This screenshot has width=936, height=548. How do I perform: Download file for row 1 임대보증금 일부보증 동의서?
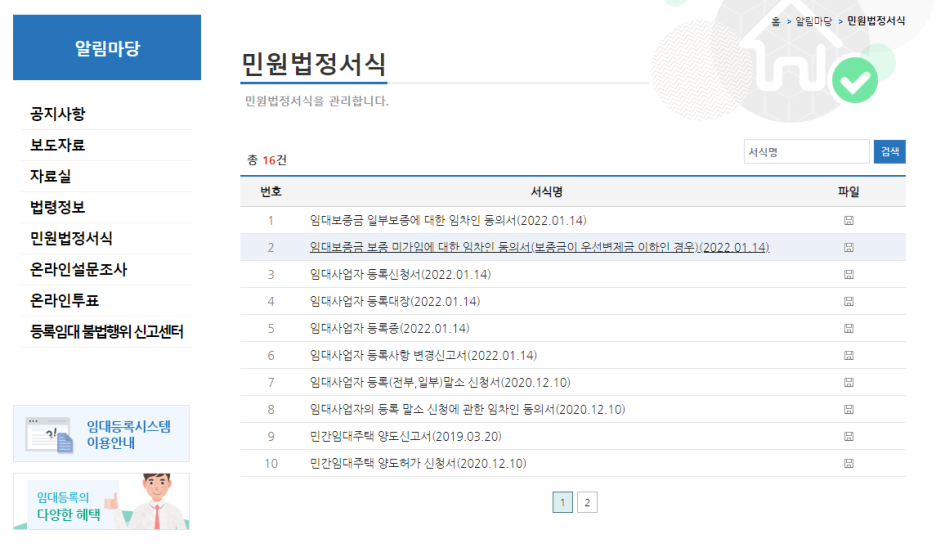click(848, 220)
